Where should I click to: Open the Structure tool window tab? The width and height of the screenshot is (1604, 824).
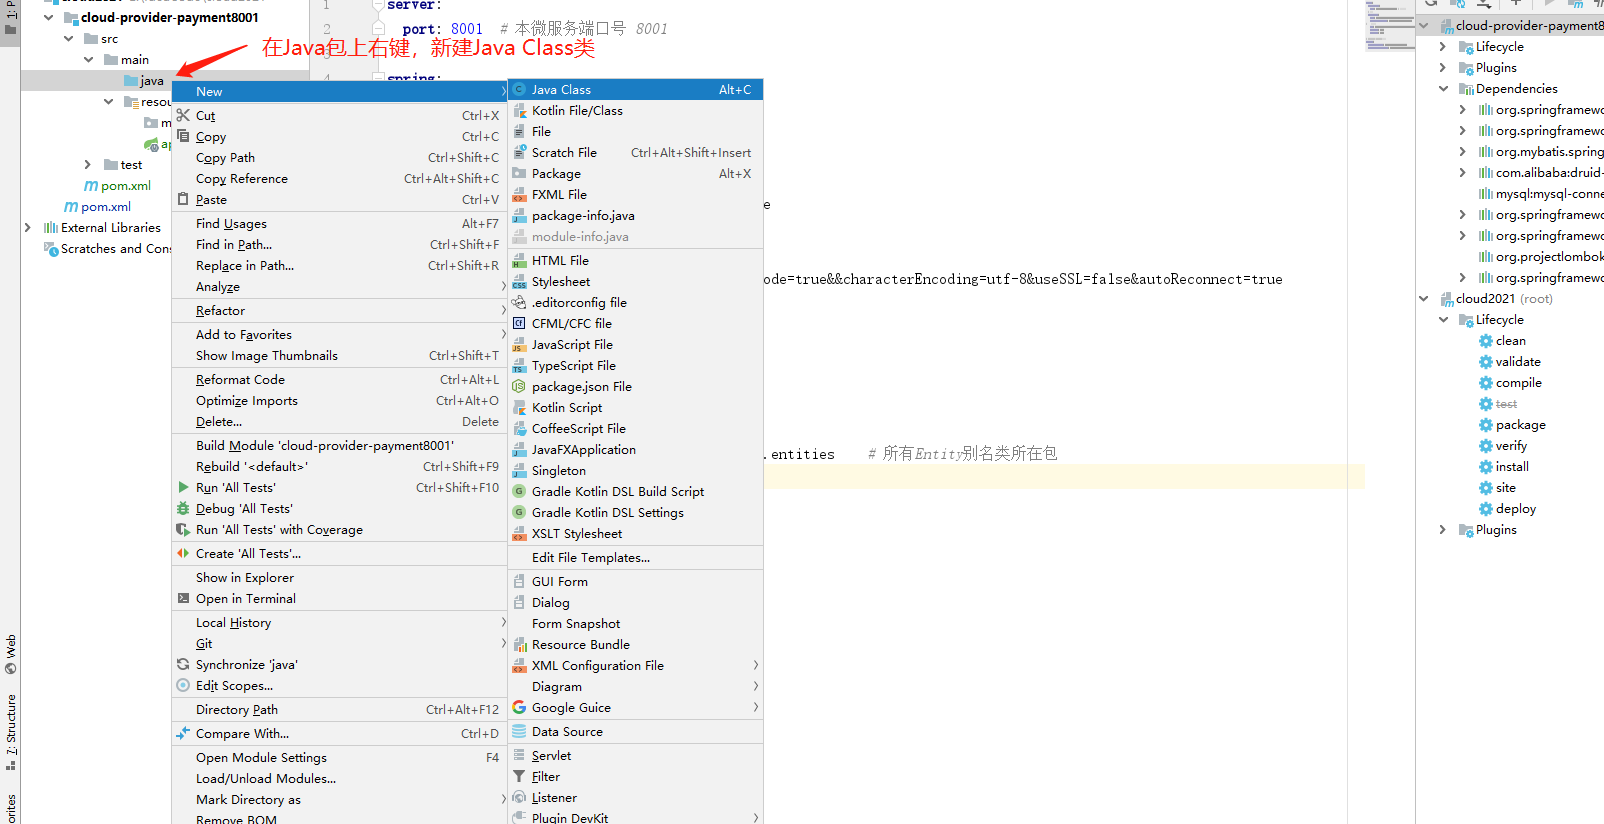(10, 732)
